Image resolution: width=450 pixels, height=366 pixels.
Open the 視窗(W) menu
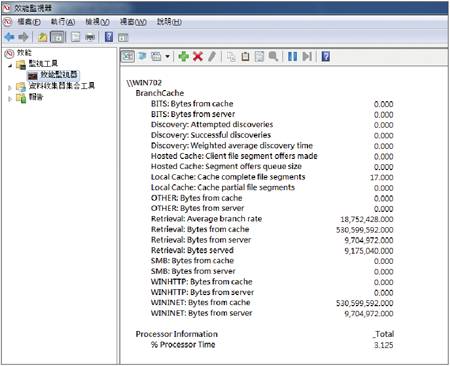[x=133, y=22]
